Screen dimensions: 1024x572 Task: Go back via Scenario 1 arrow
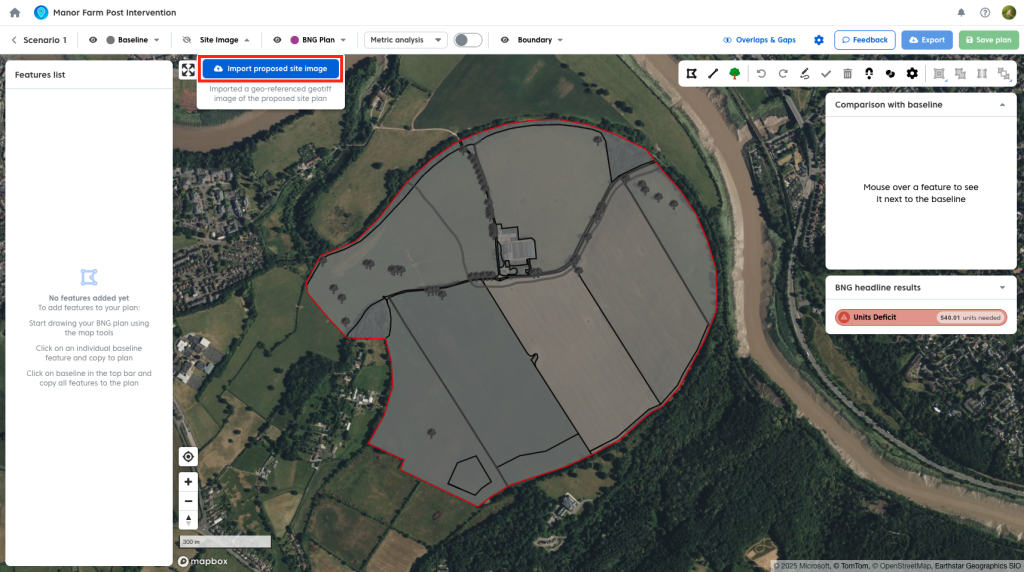coord(15,40)
